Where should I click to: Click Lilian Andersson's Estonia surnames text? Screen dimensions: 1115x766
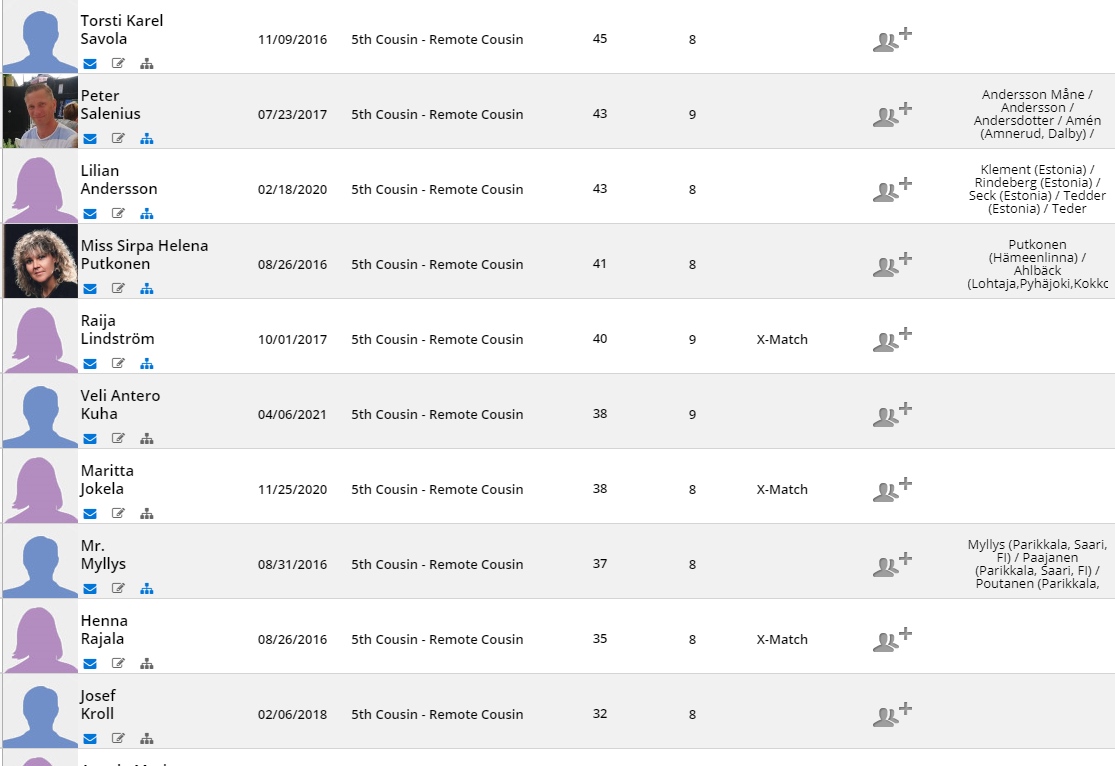tap(1037, 189)
